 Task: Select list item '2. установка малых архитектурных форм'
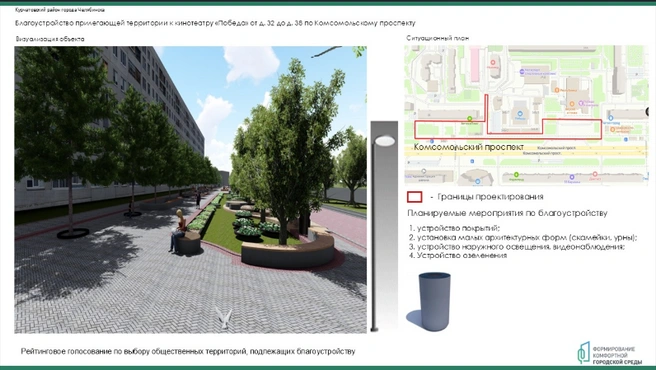(x=523, y=238)
